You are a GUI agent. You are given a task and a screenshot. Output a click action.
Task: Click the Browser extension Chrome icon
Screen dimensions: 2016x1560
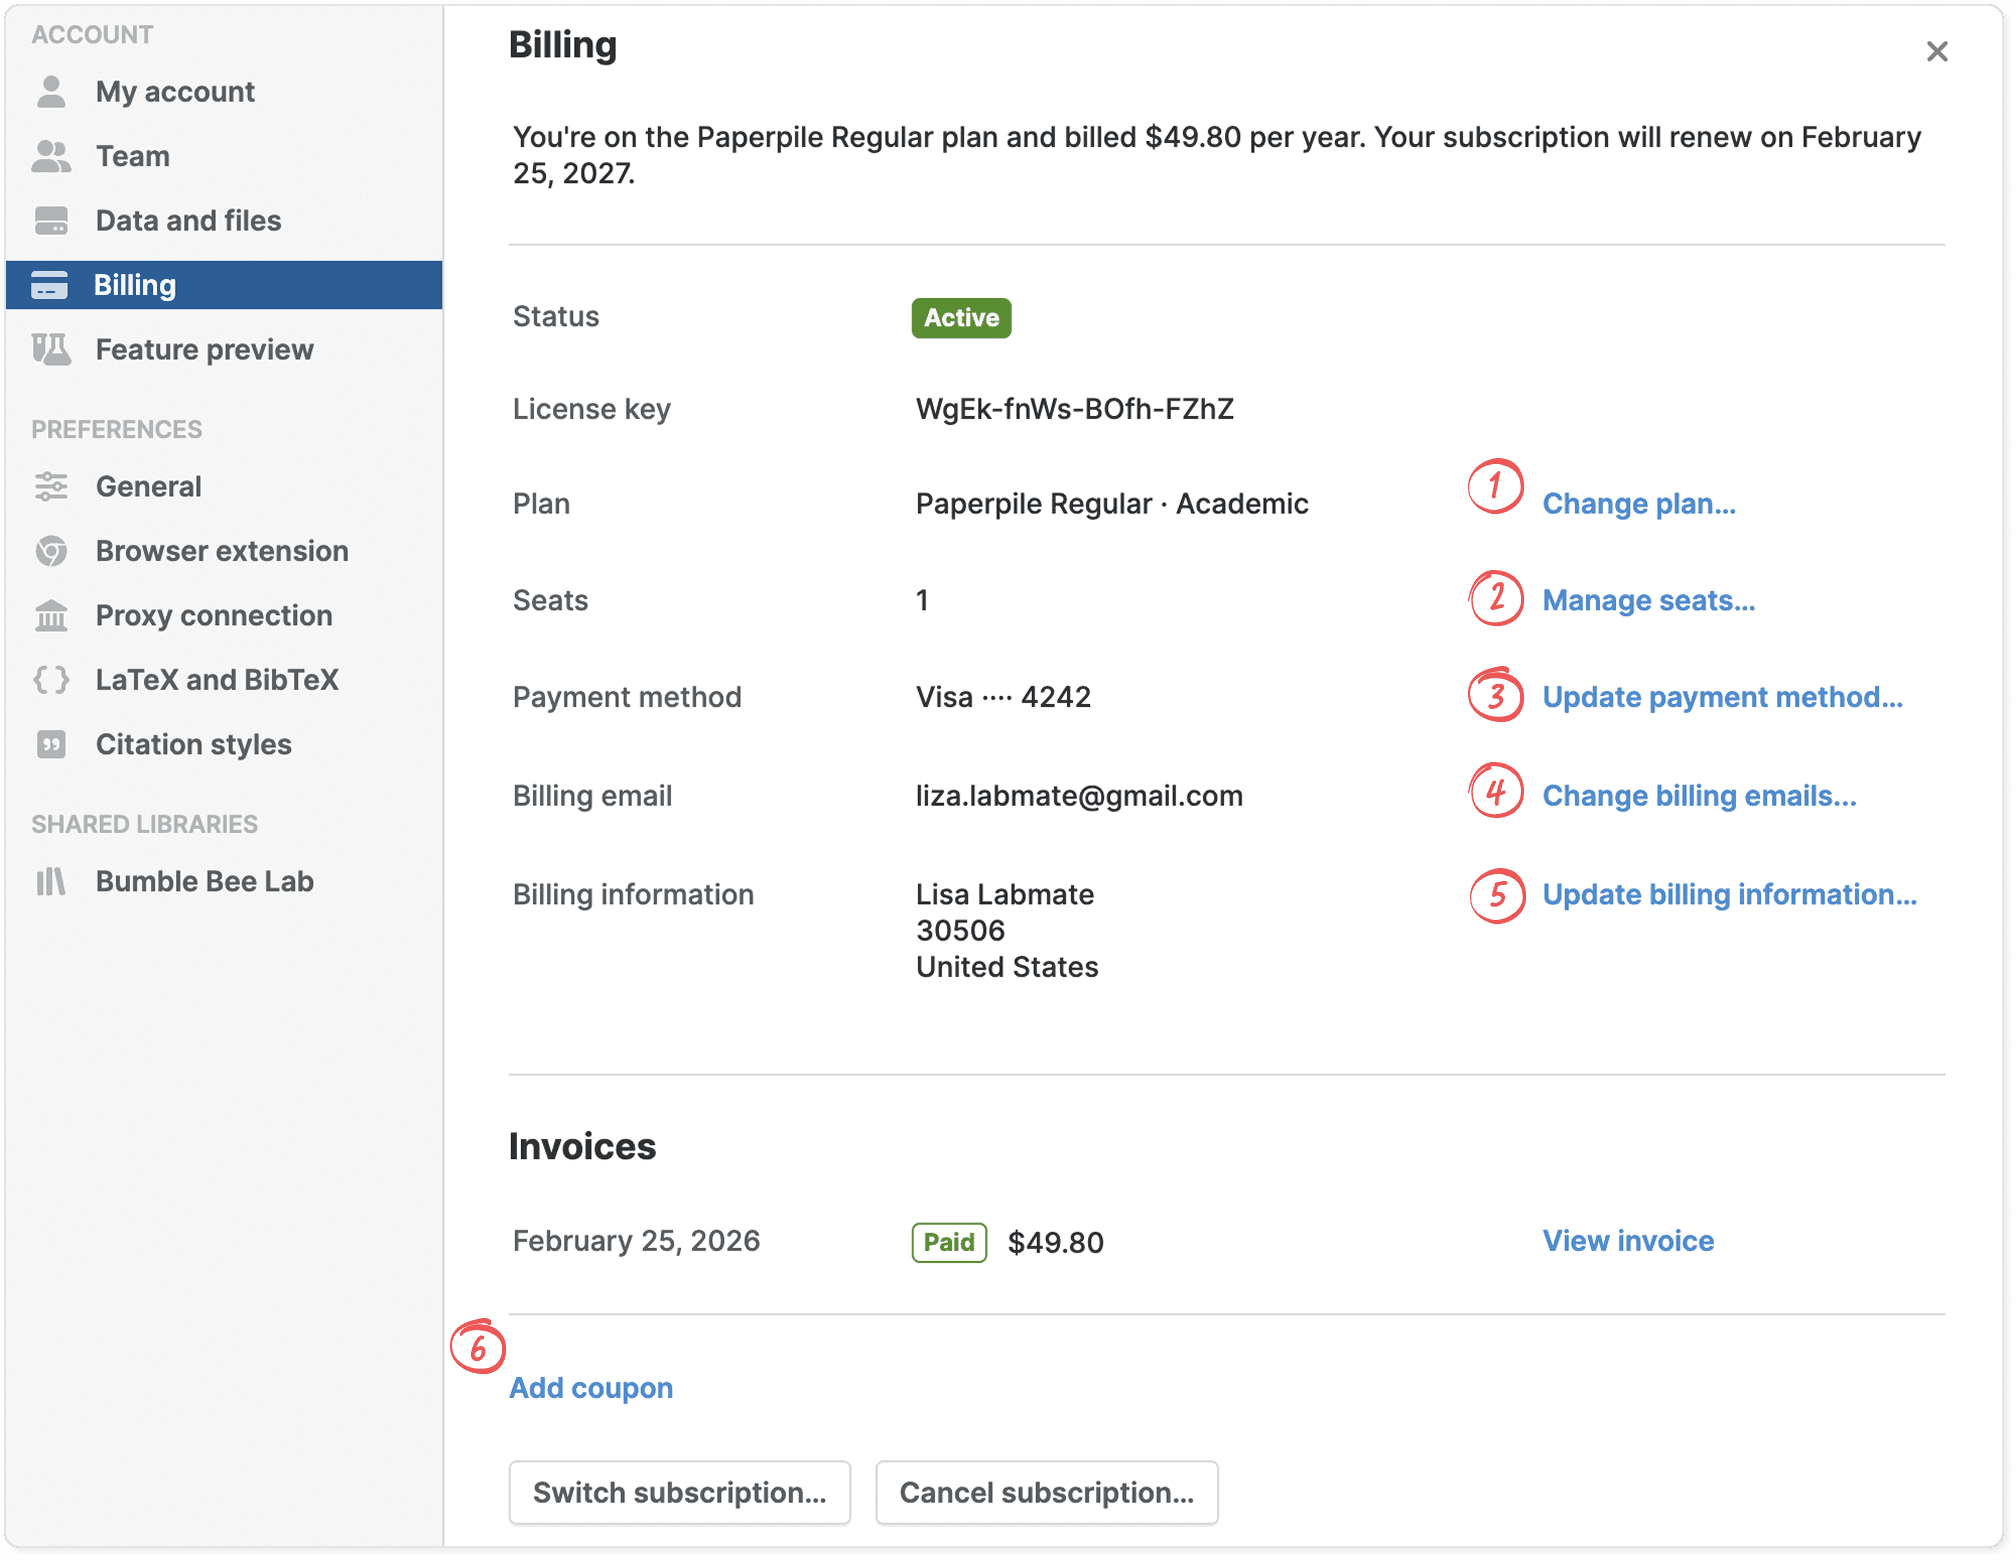click(51, 551)
